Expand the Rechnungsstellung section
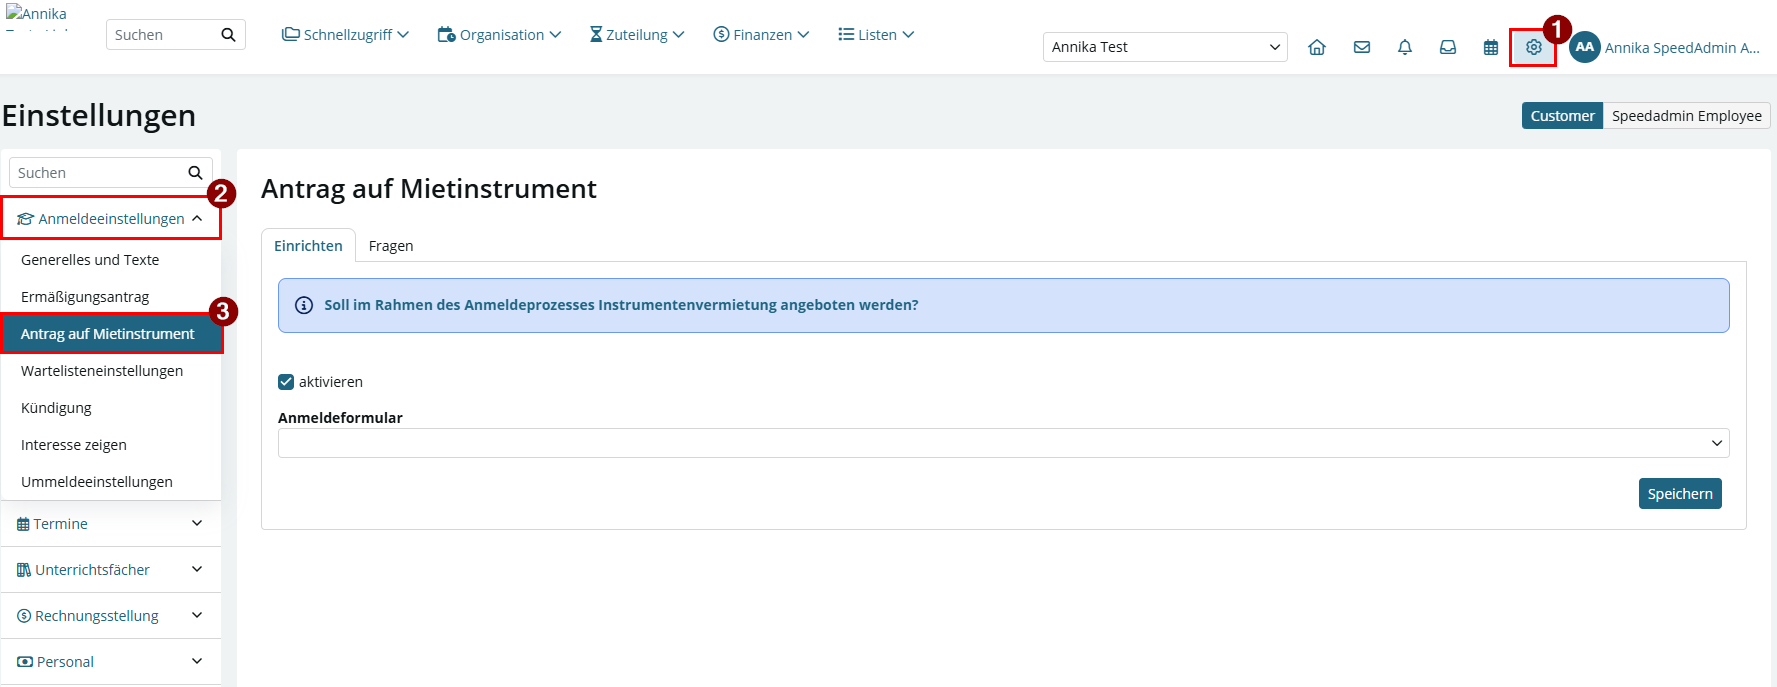The image size is (1777, 687). pyautogui.click(x=110, y=616)
